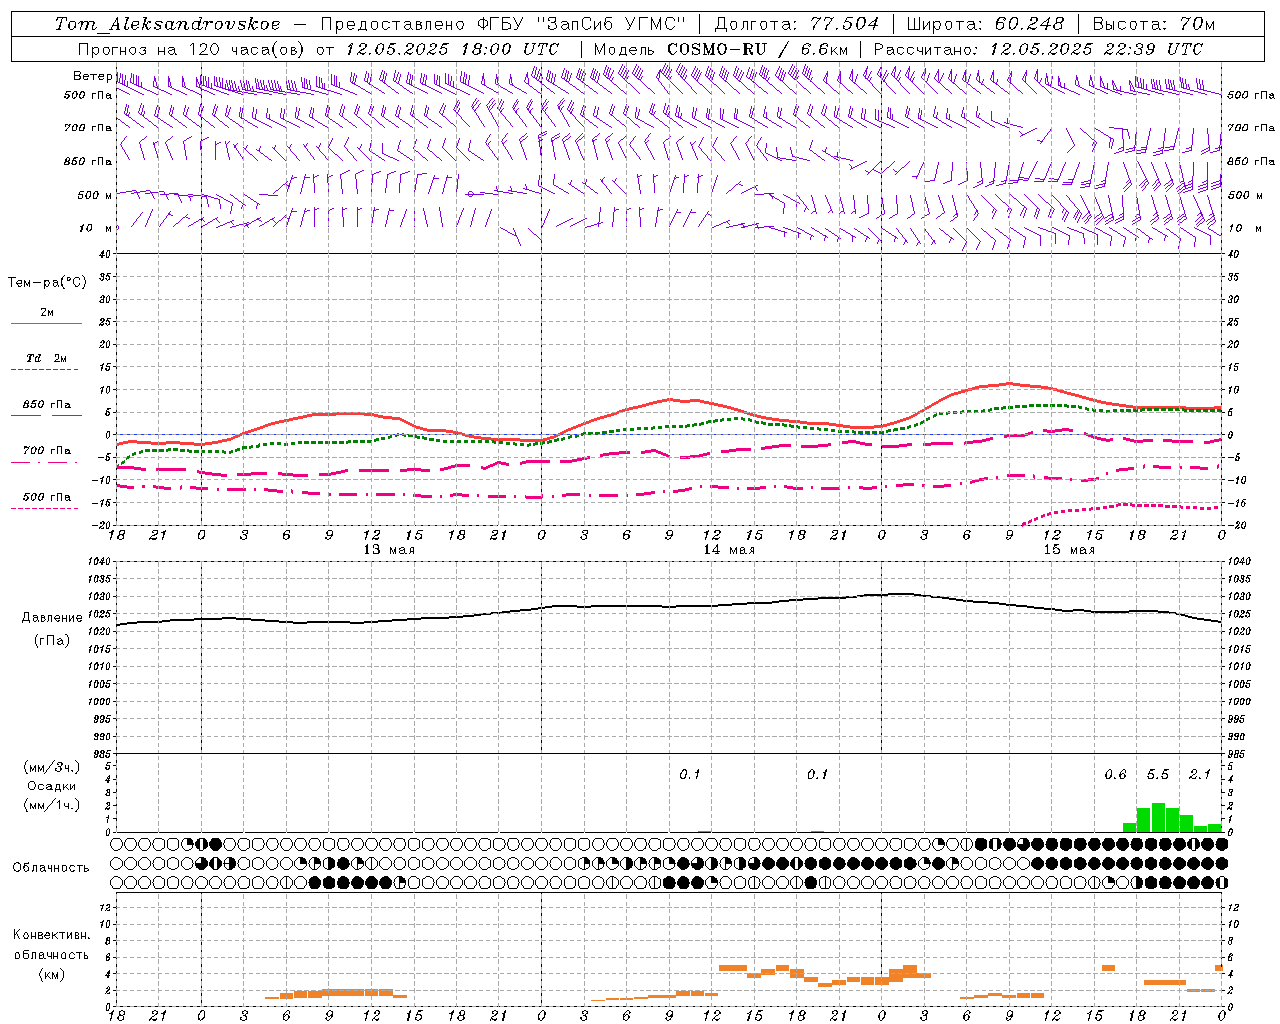The height and width of the screenshot is (1024, 1280).
Task: Click the Ветер wind panel label
Action: pos(92,76)
